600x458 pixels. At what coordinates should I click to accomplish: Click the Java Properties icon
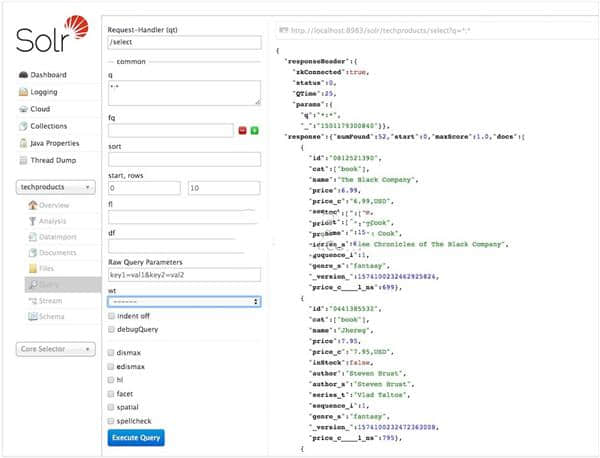(x=22, y=143)
